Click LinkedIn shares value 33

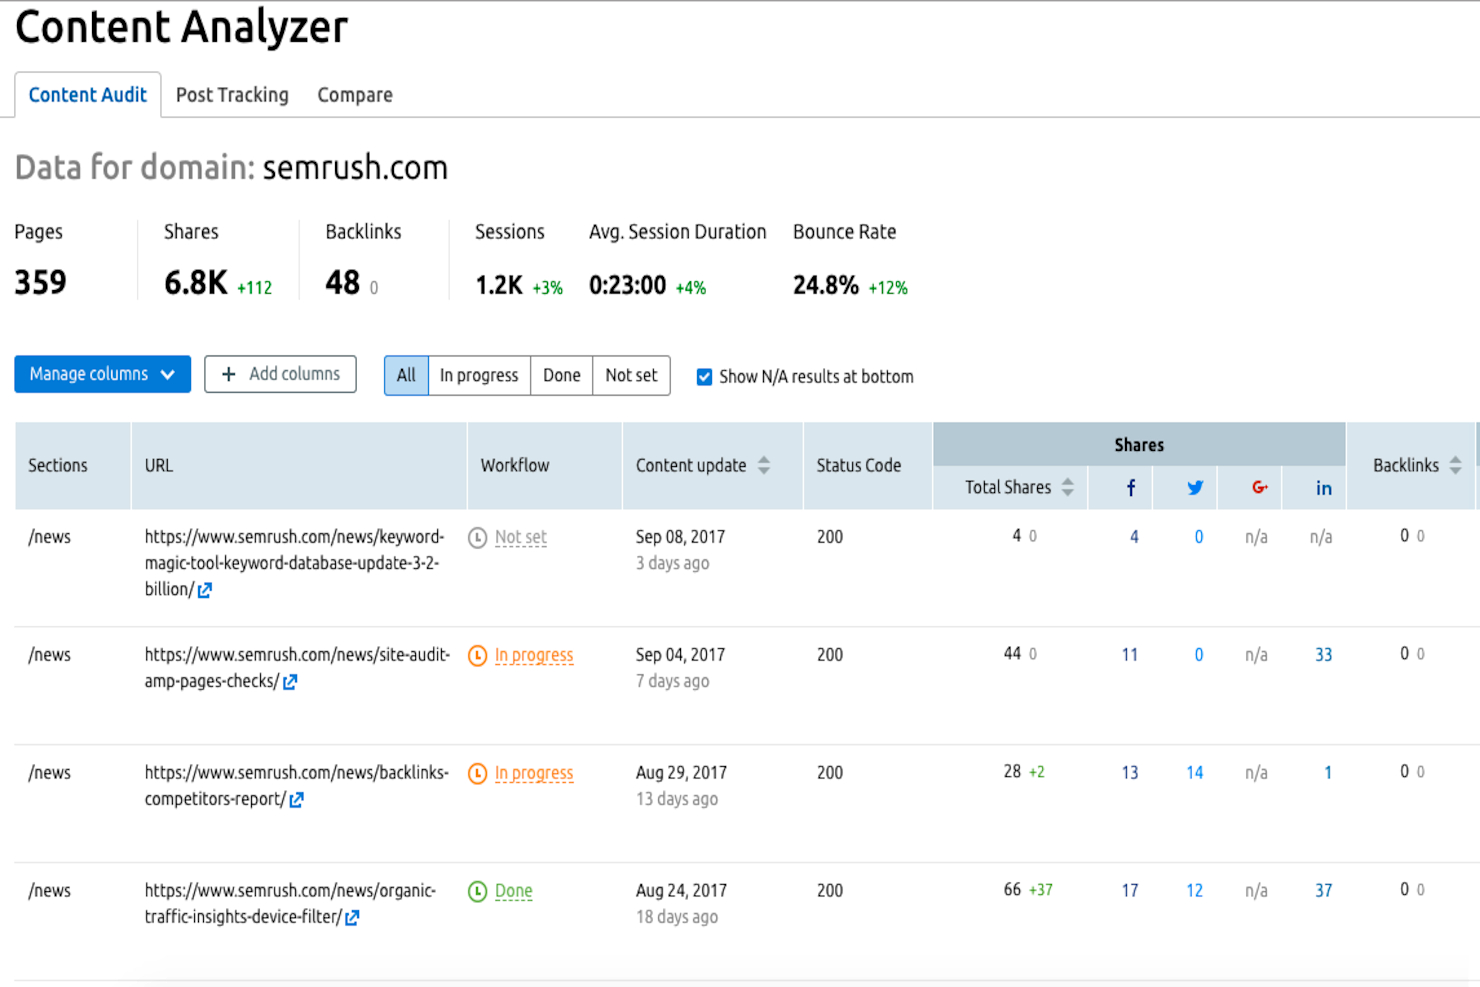(x=1324, y=655)
